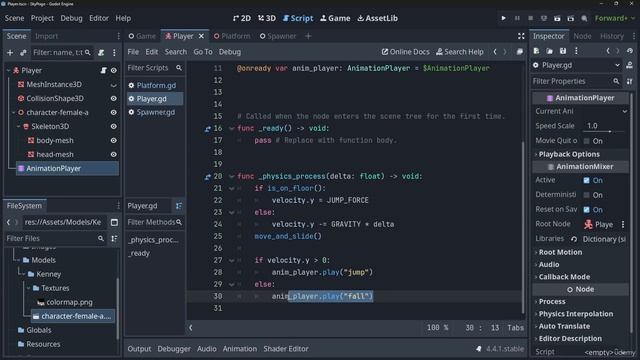Screen dimensions: 640x360
Task: Uncheck the Active checkbox
Action: tap(587, 180)
